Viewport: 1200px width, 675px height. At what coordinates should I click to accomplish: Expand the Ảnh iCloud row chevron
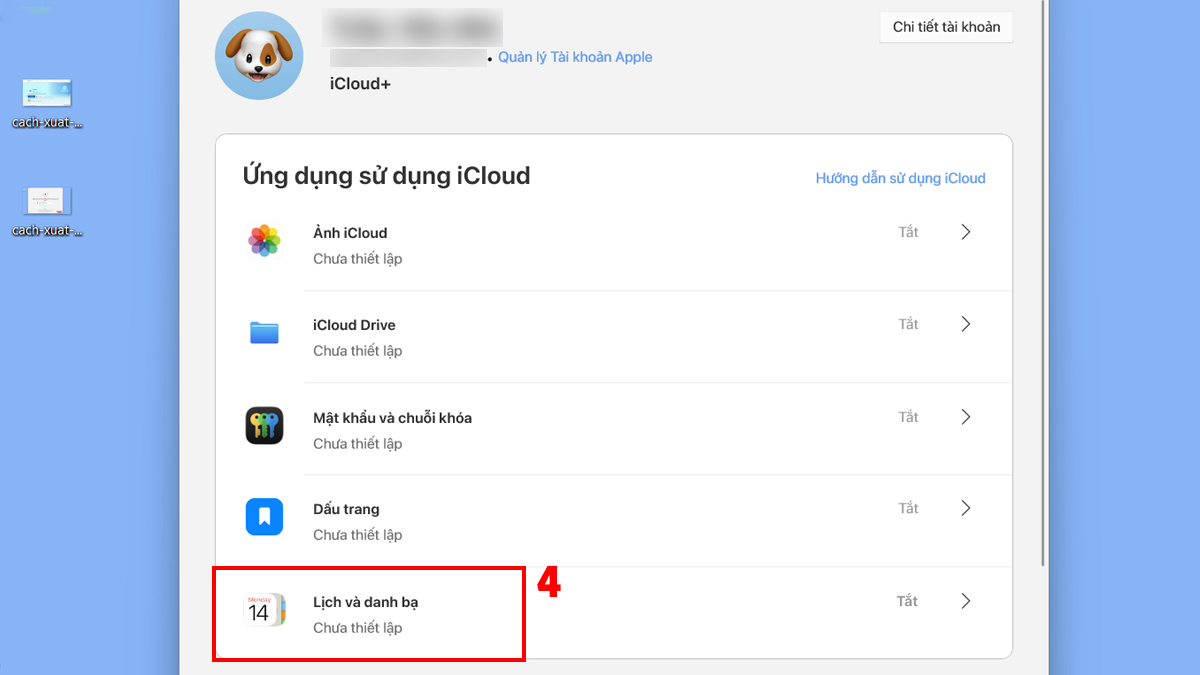(x=966, y=232)
